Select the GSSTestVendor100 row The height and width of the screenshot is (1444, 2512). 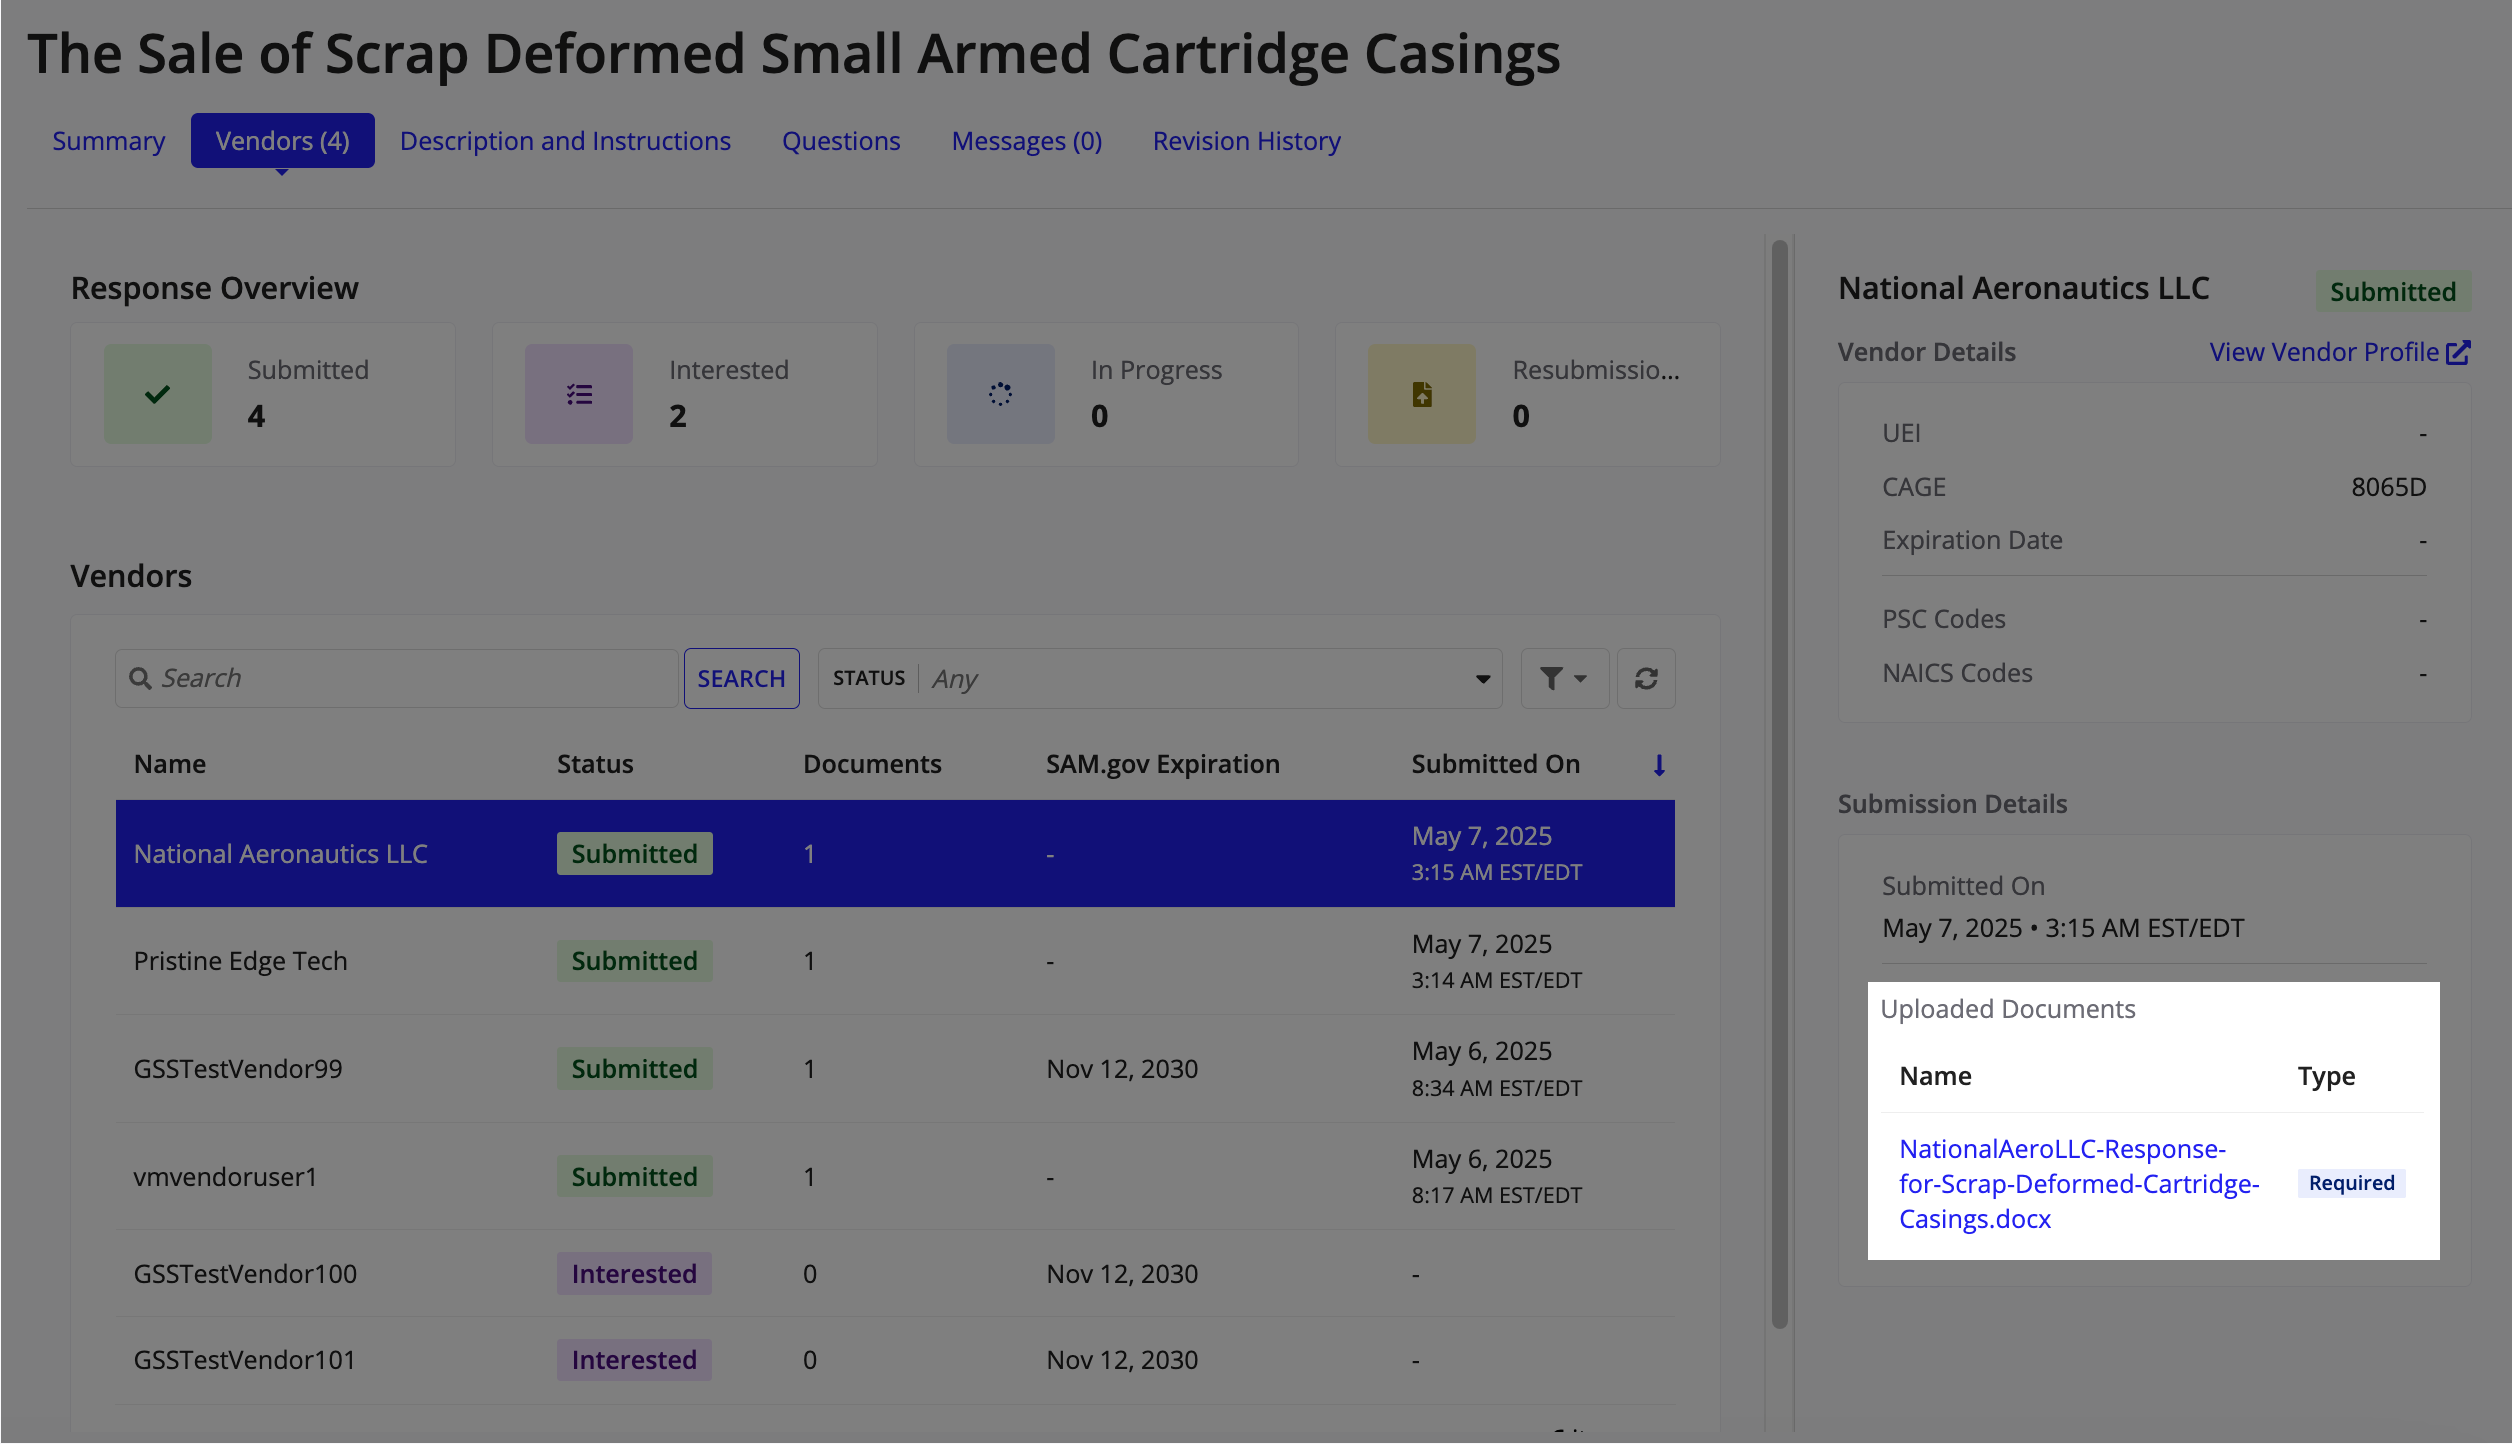[895, 1274]
